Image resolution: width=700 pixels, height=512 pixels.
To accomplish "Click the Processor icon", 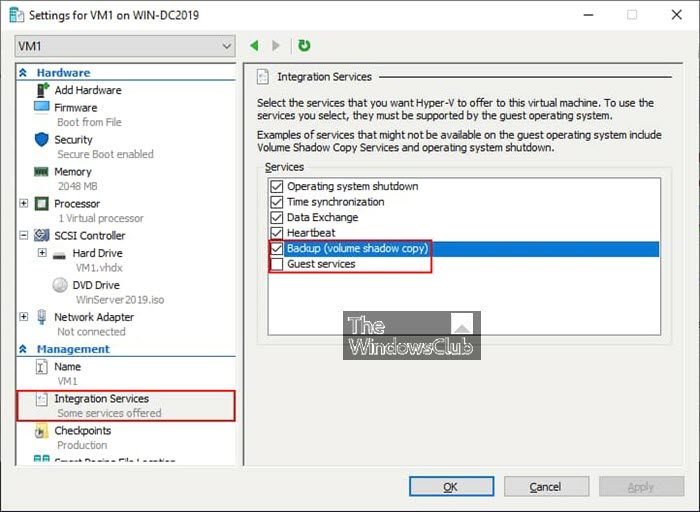I will coord(42,204).
